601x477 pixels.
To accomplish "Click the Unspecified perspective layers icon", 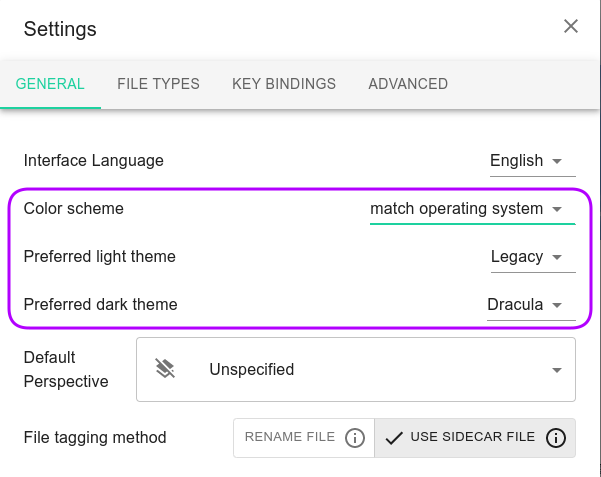I will click(165, 369).
